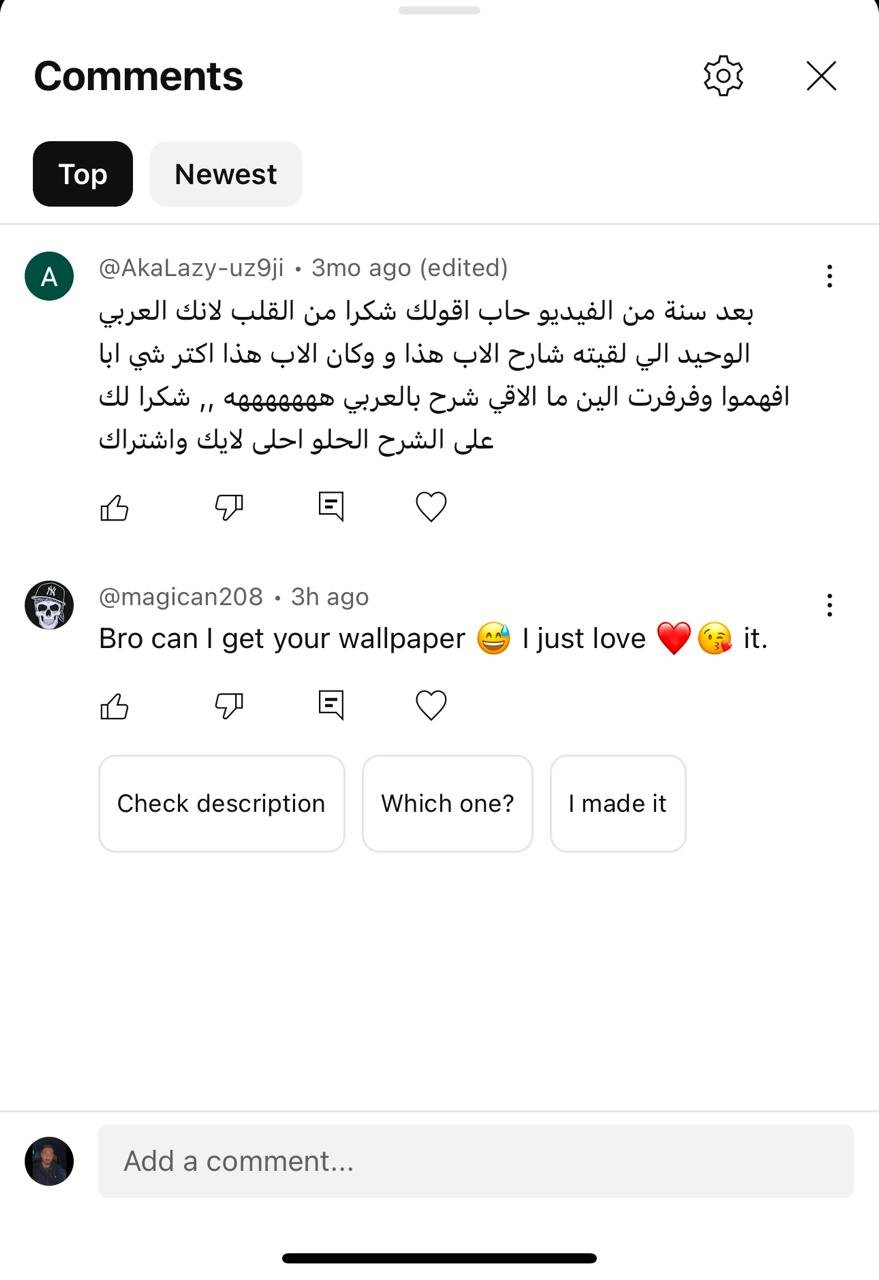Choose the "Check description" suggested reply
This screenshot has width=879, height=1280.
point(221,803)
